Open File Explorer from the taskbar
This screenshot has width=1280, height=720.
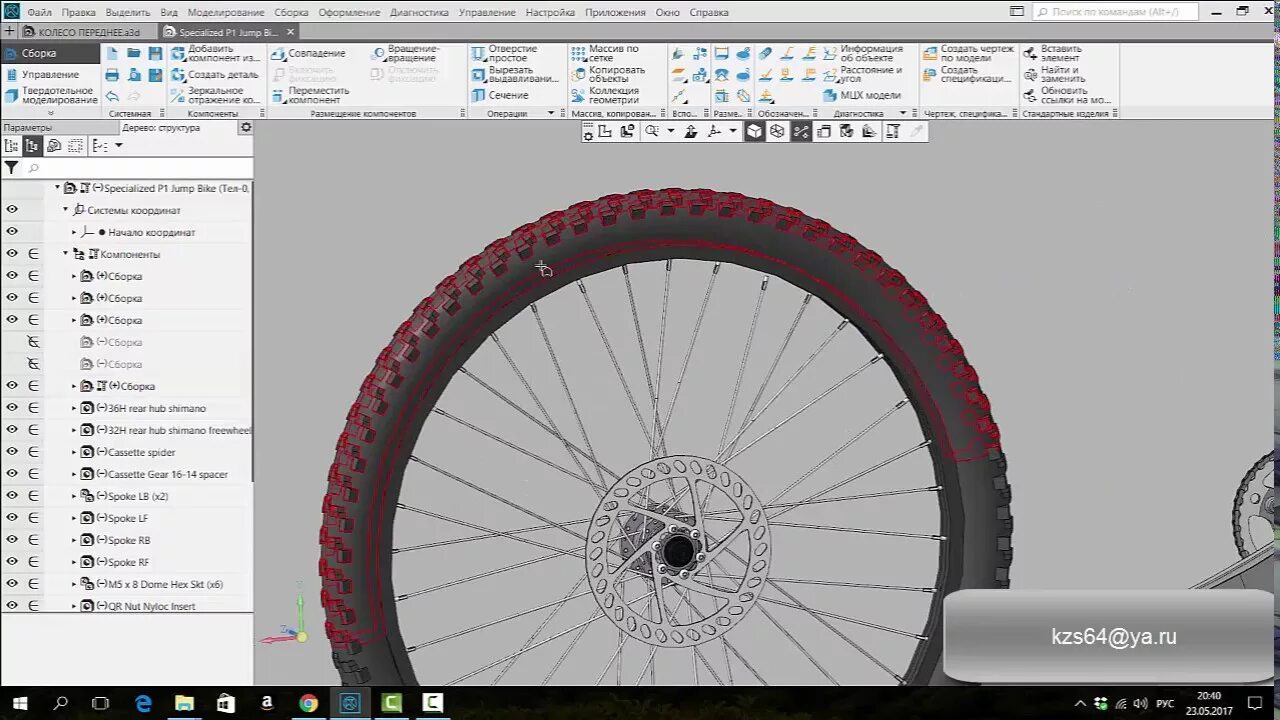click(184, 703)
